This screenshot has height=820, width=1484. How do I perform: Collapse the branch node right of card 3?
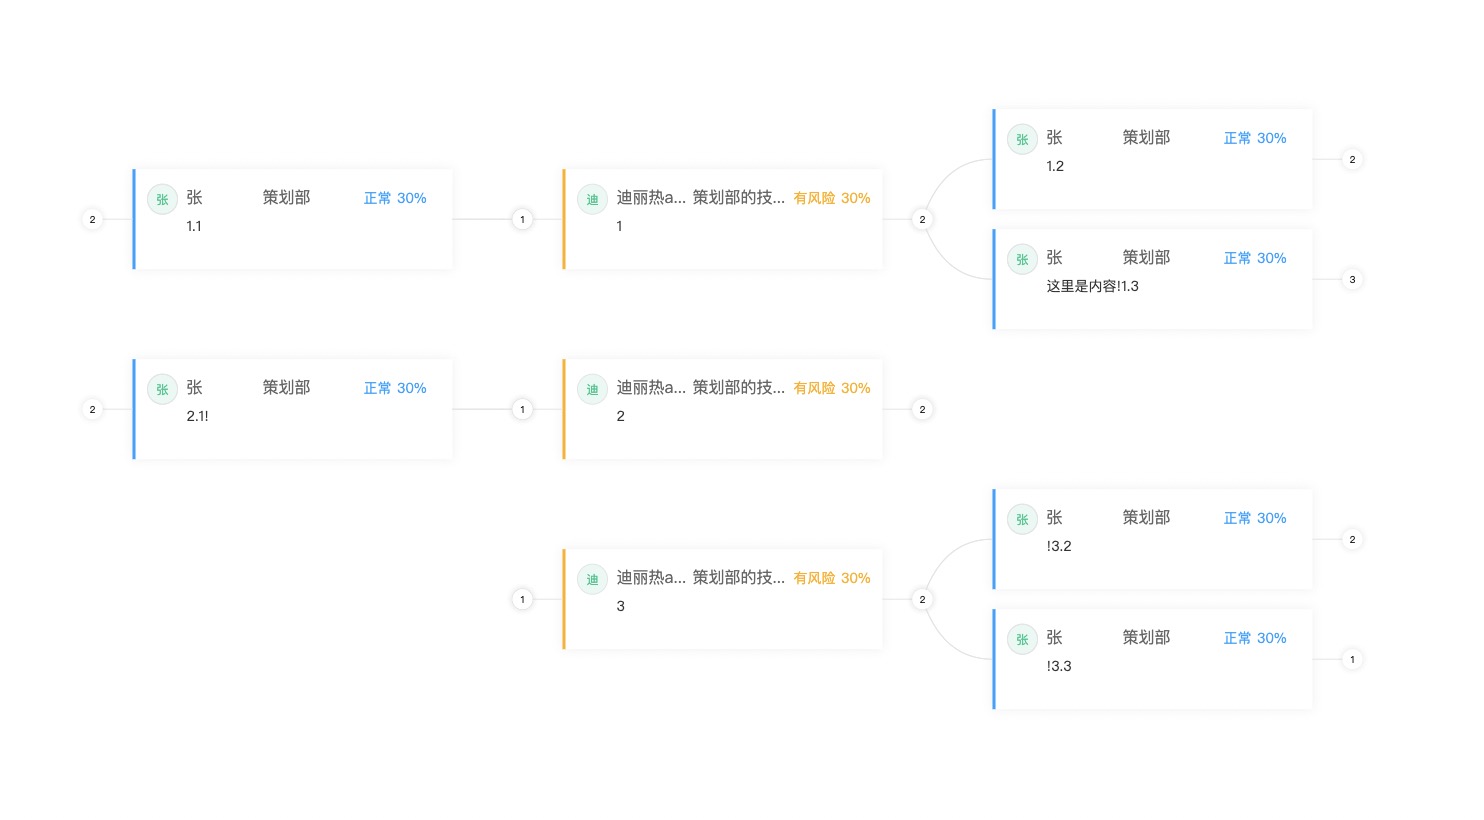point(922,599)
